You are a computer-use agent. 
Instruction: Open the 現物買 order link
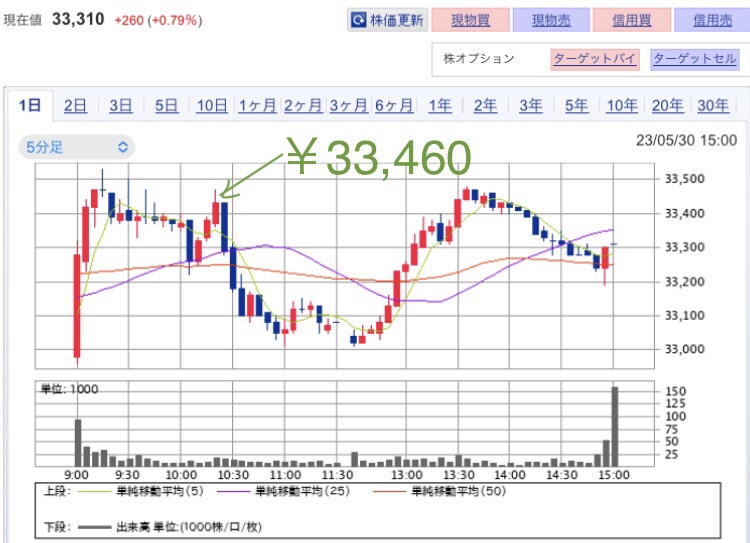point(470,20)
